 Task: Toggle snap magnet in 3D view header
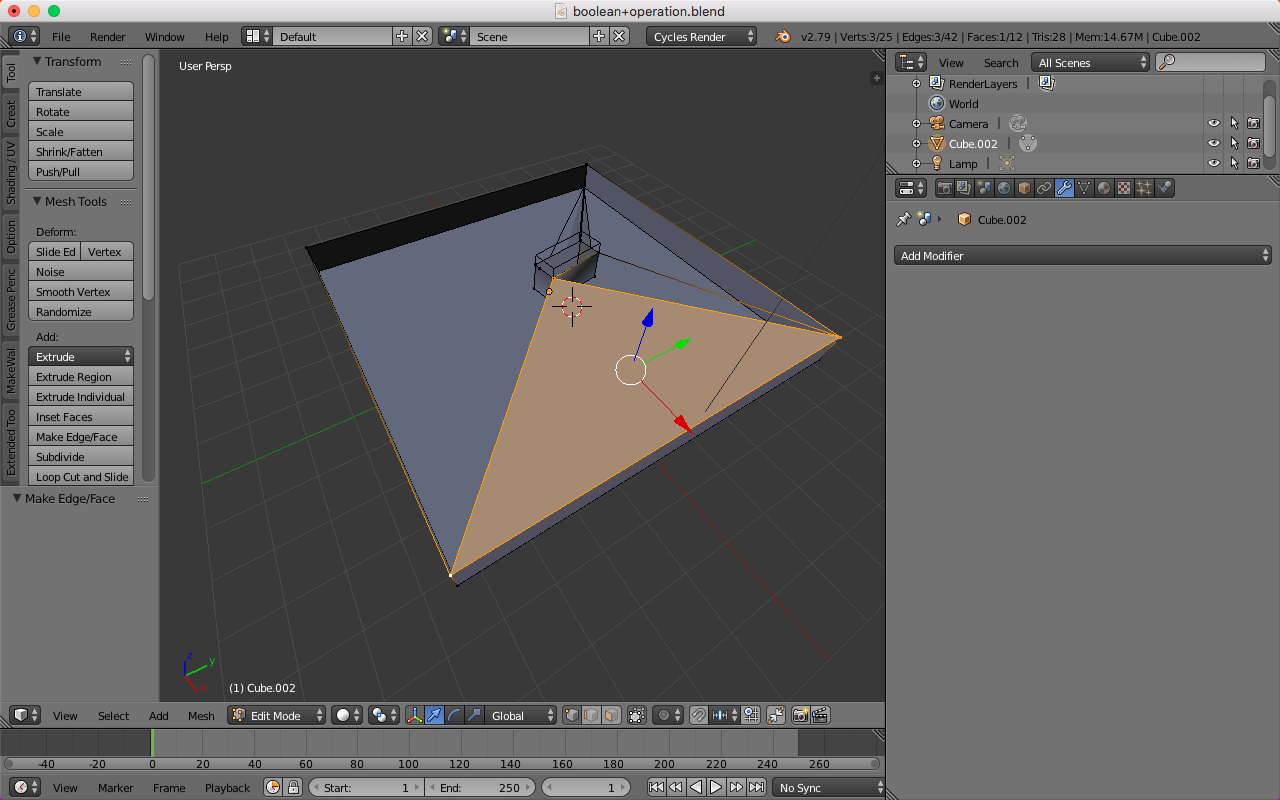click(x=697, y=715)
